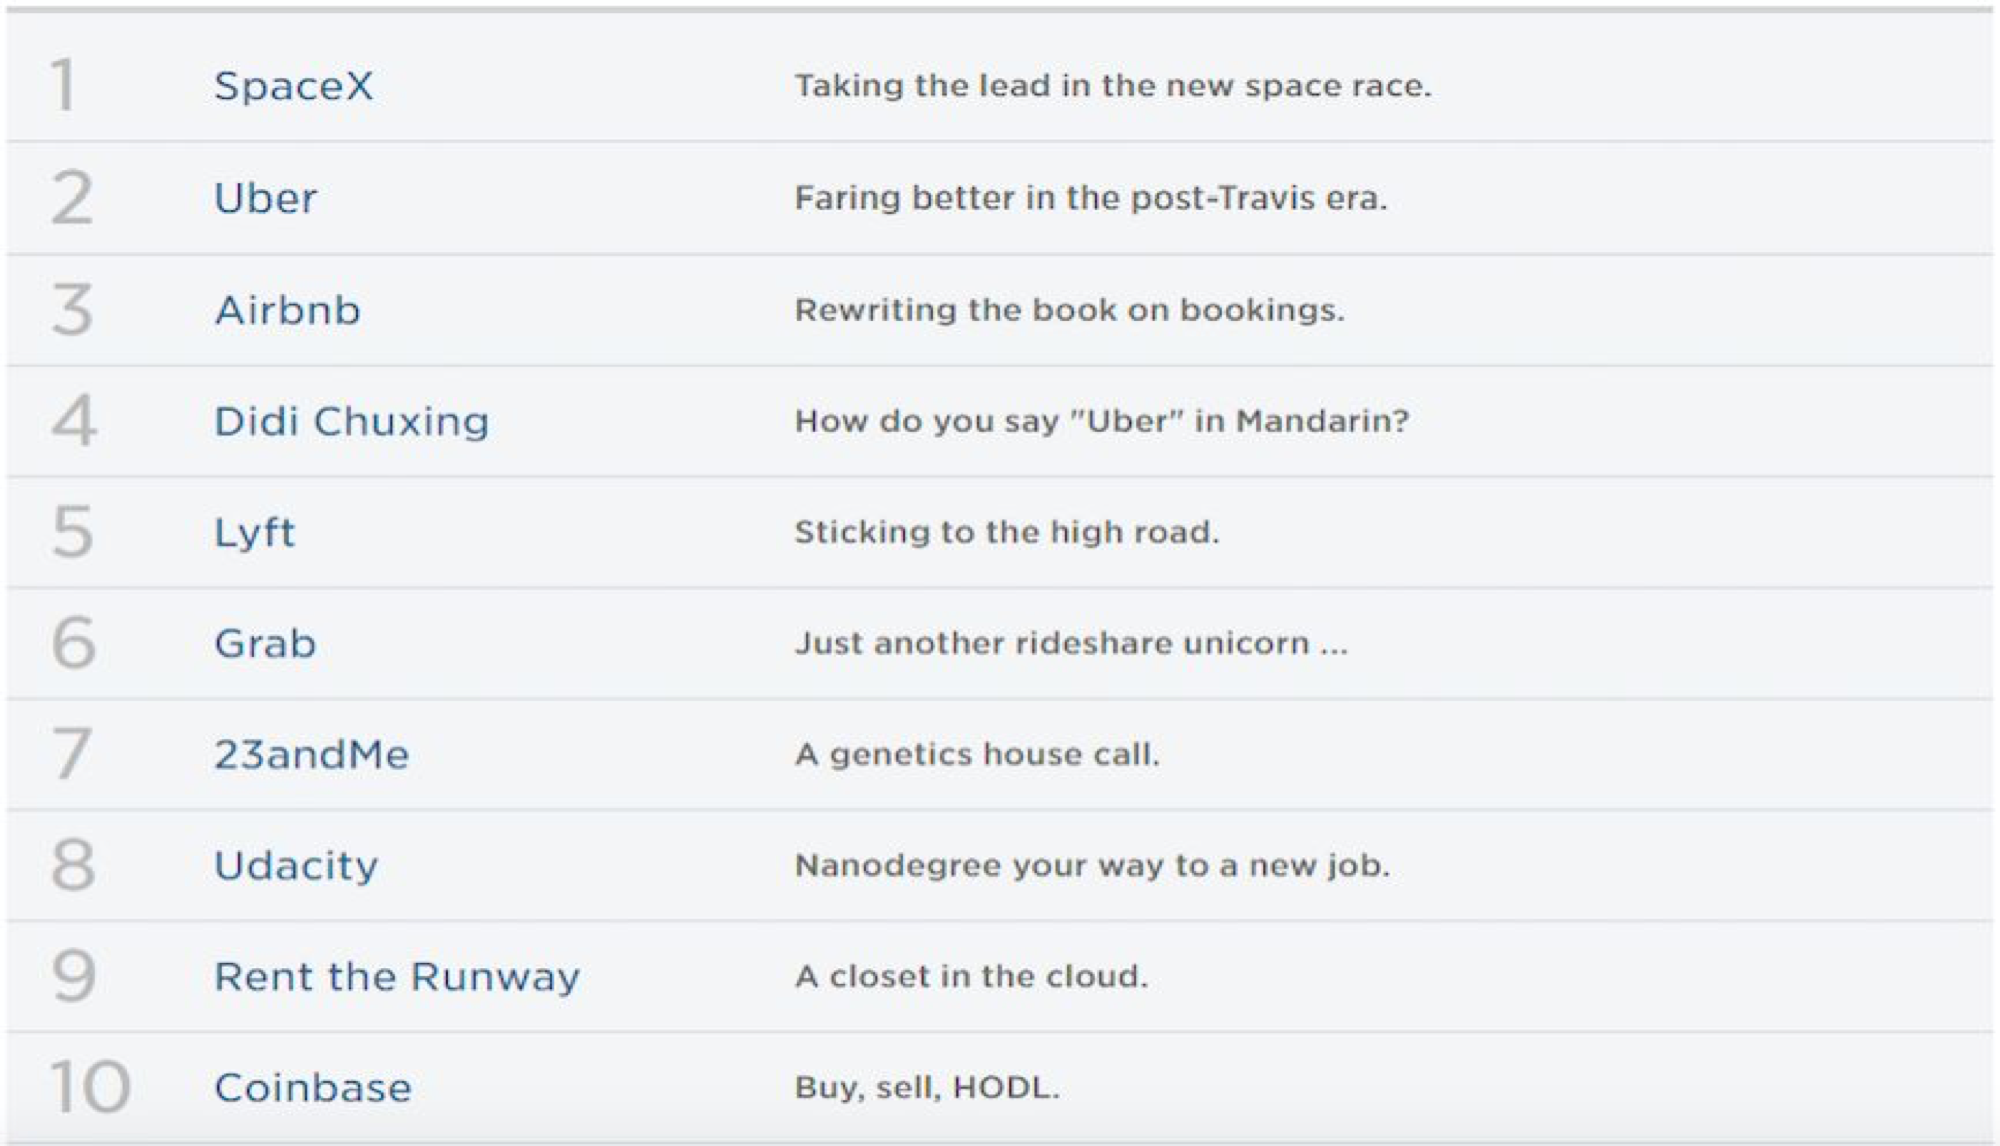2000x1146 pixels.
Task: Click 'Nanodegree your way to a new job' text
Action: (x=1092, y=865)
